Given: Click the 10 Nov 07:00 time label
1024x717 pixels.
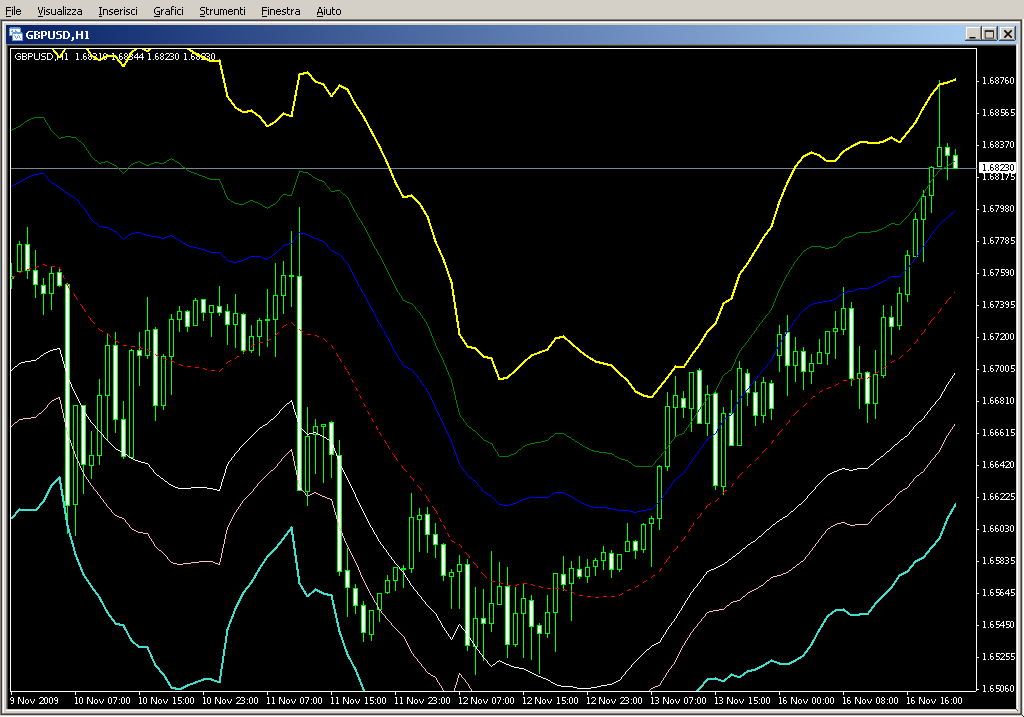Looking at the screenshot, I should pyautogui.click(x=102, y=701).
